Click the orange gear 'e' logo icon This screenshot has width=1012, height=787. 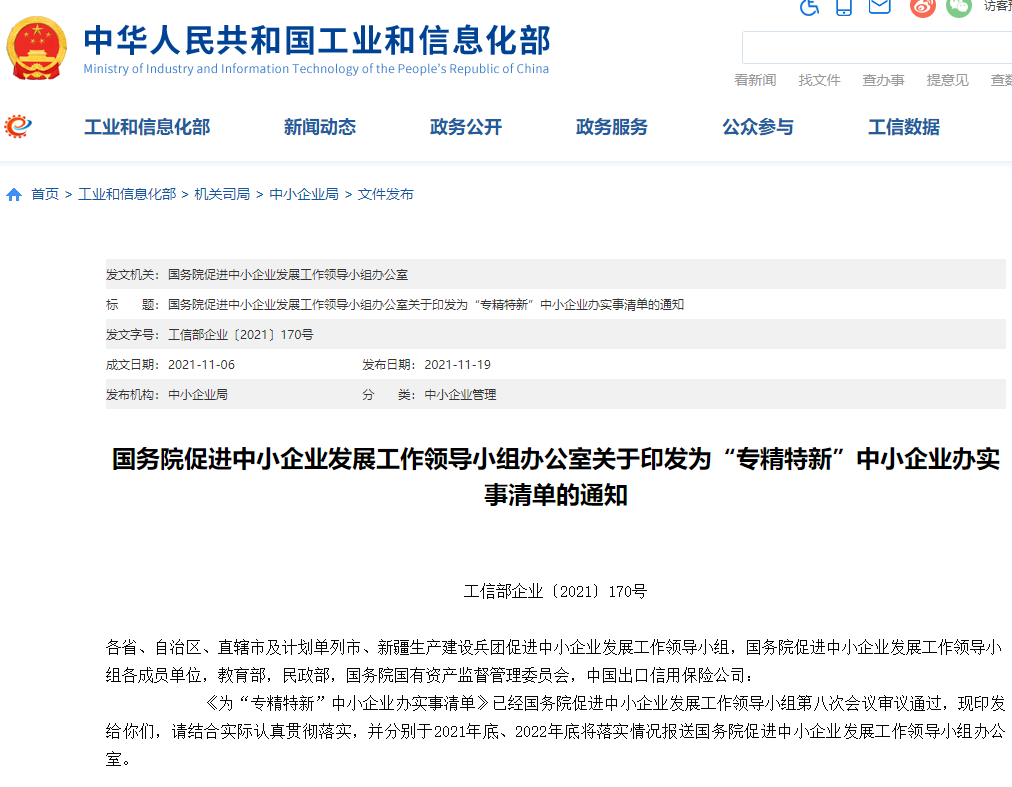coord(18,126)
